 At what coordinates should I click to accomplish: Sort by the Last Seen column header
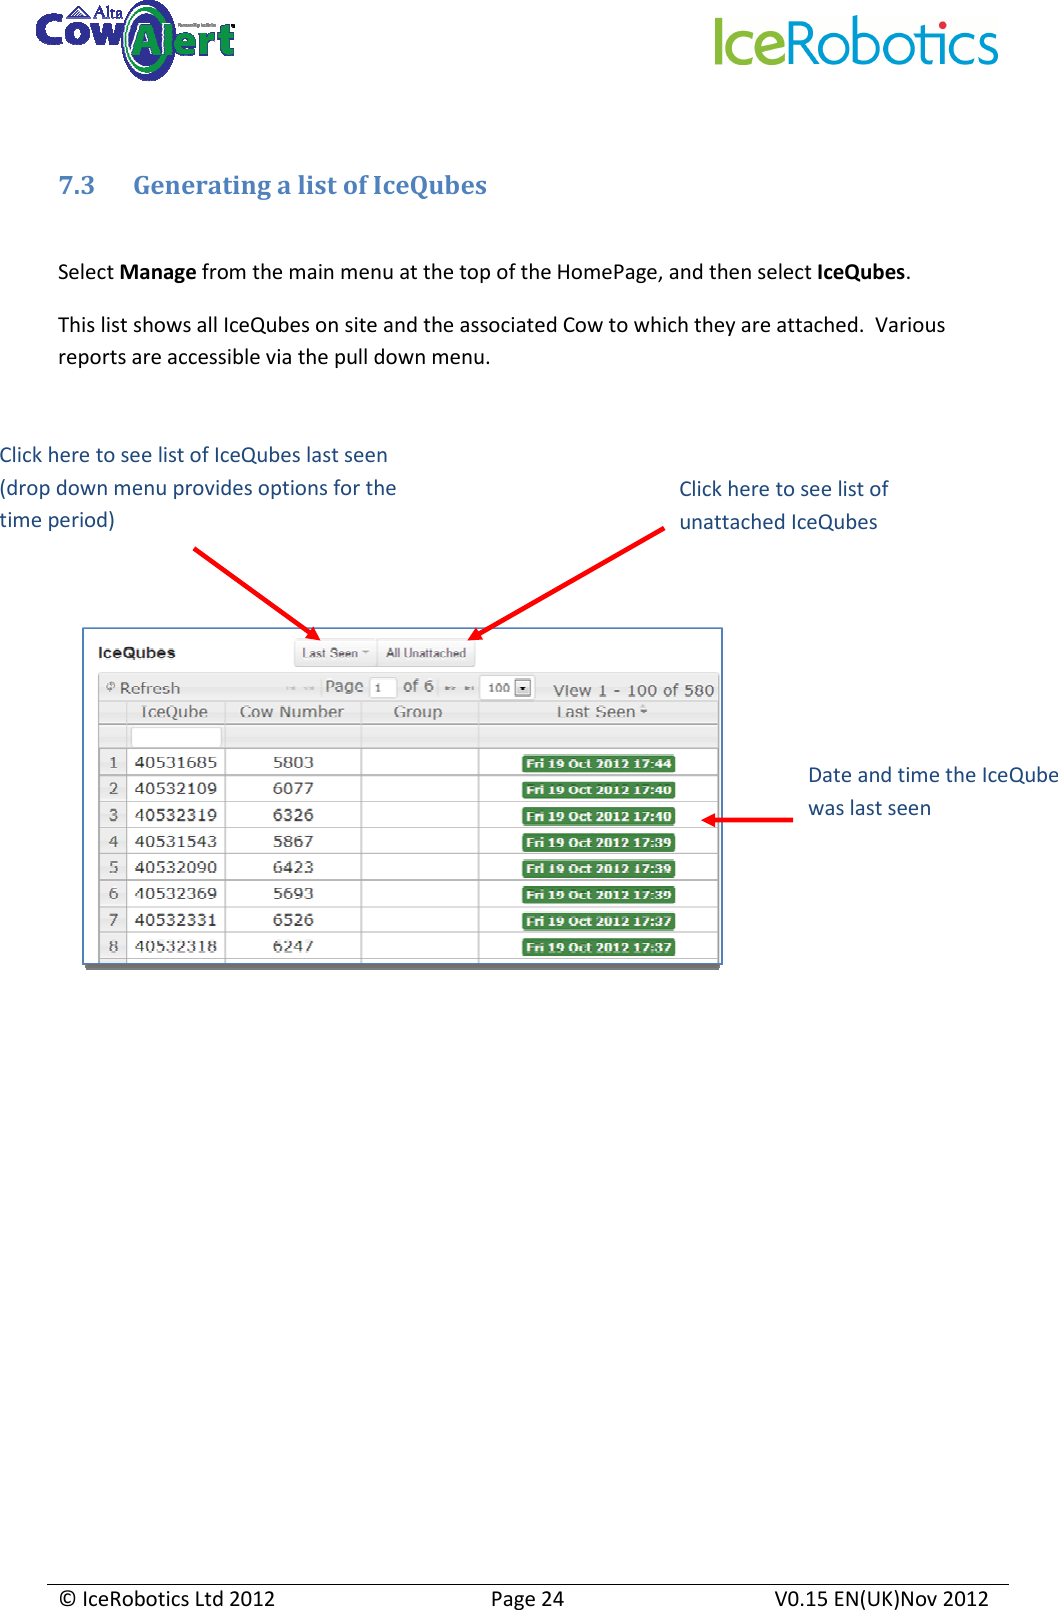596,712
